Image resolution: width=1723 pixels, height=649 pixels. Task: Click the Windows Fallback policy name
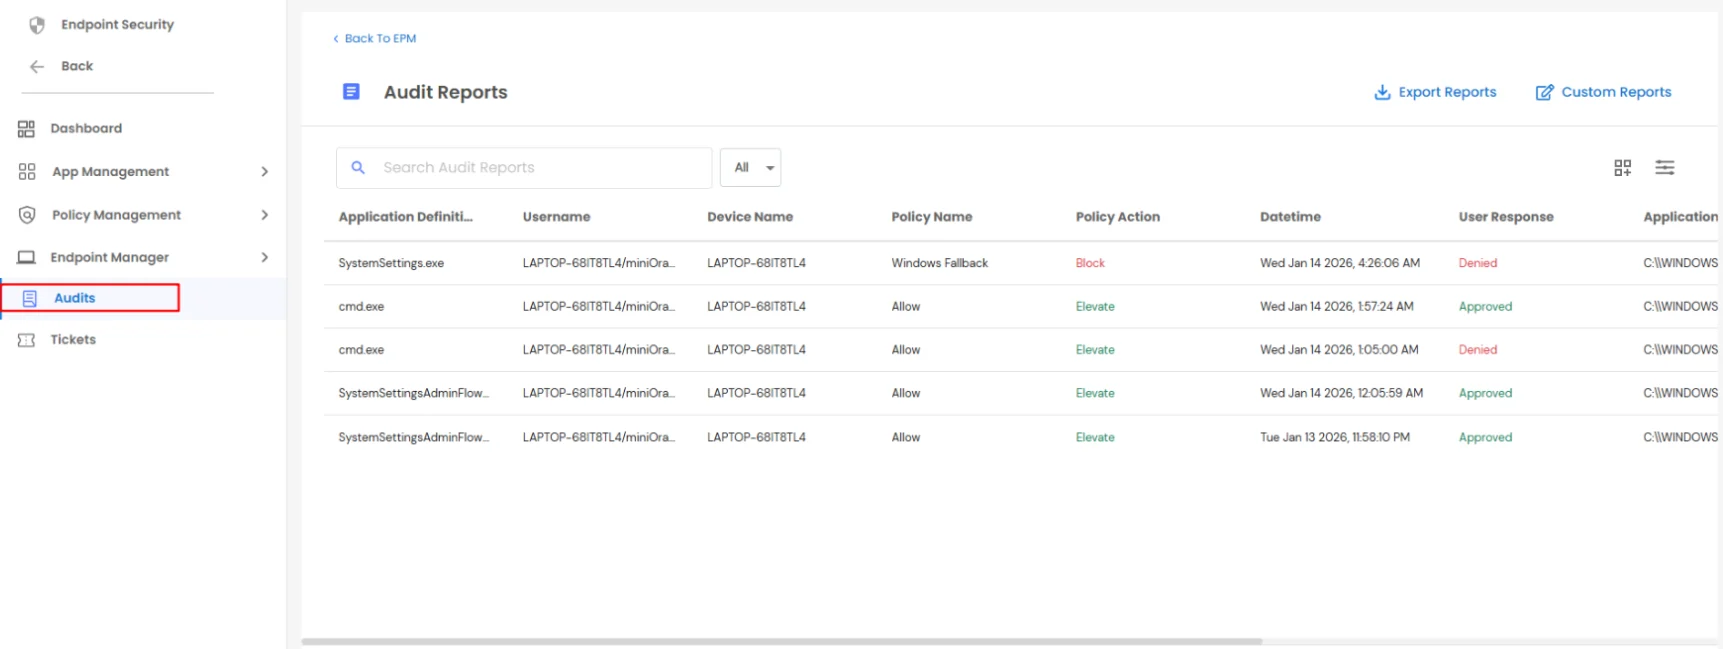pos(939,263)
